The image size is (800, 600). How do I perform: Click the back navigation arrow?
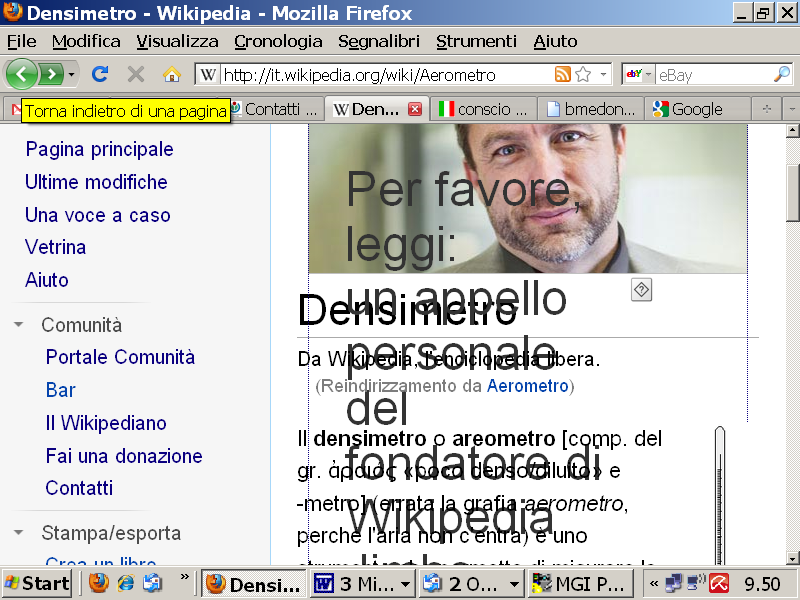tap(22, 74)
